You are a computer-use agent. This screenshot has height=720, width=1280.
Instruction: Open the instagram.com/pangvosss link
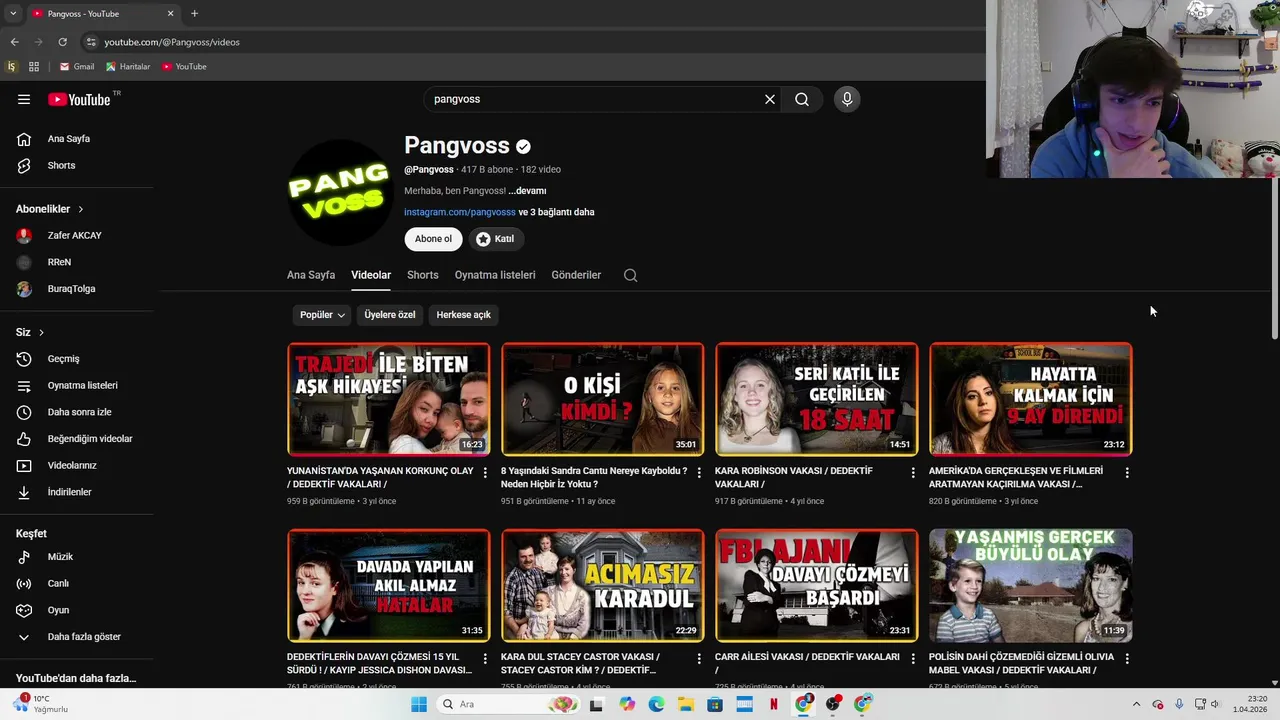[x=460, y=212]
